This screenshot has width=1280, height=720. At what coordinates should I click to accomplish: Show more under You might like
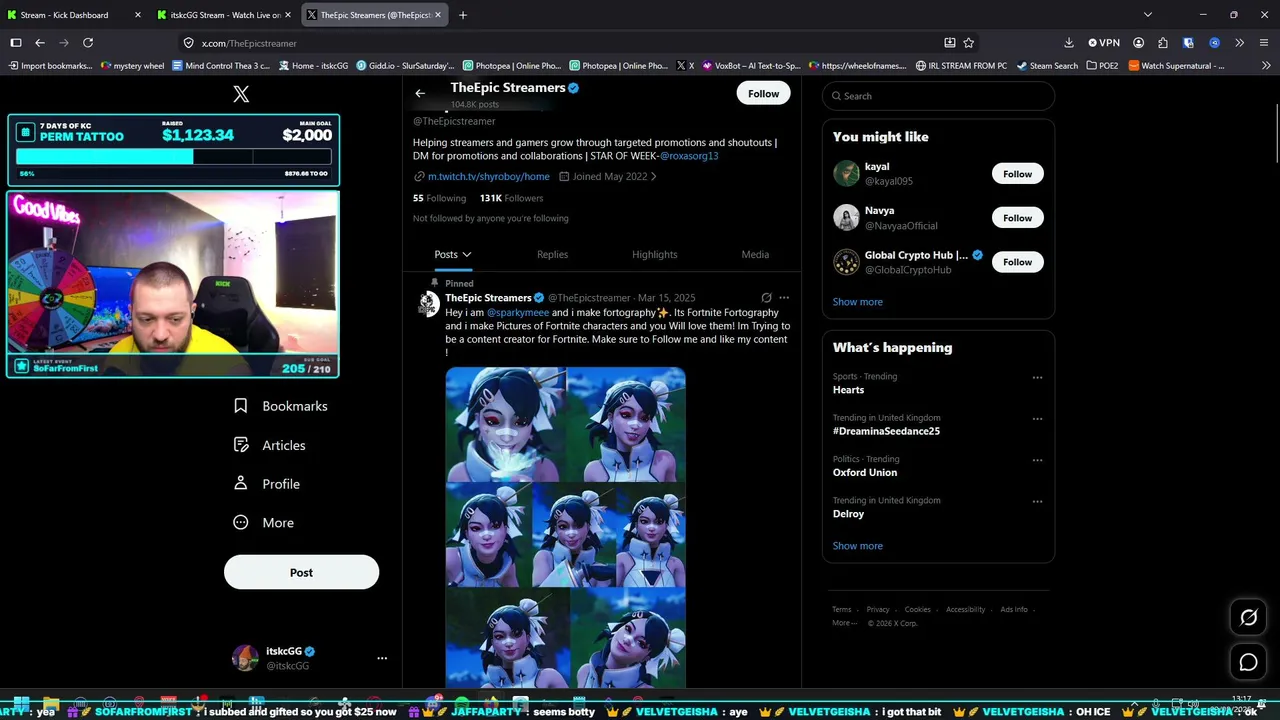(x=857, y=302)
